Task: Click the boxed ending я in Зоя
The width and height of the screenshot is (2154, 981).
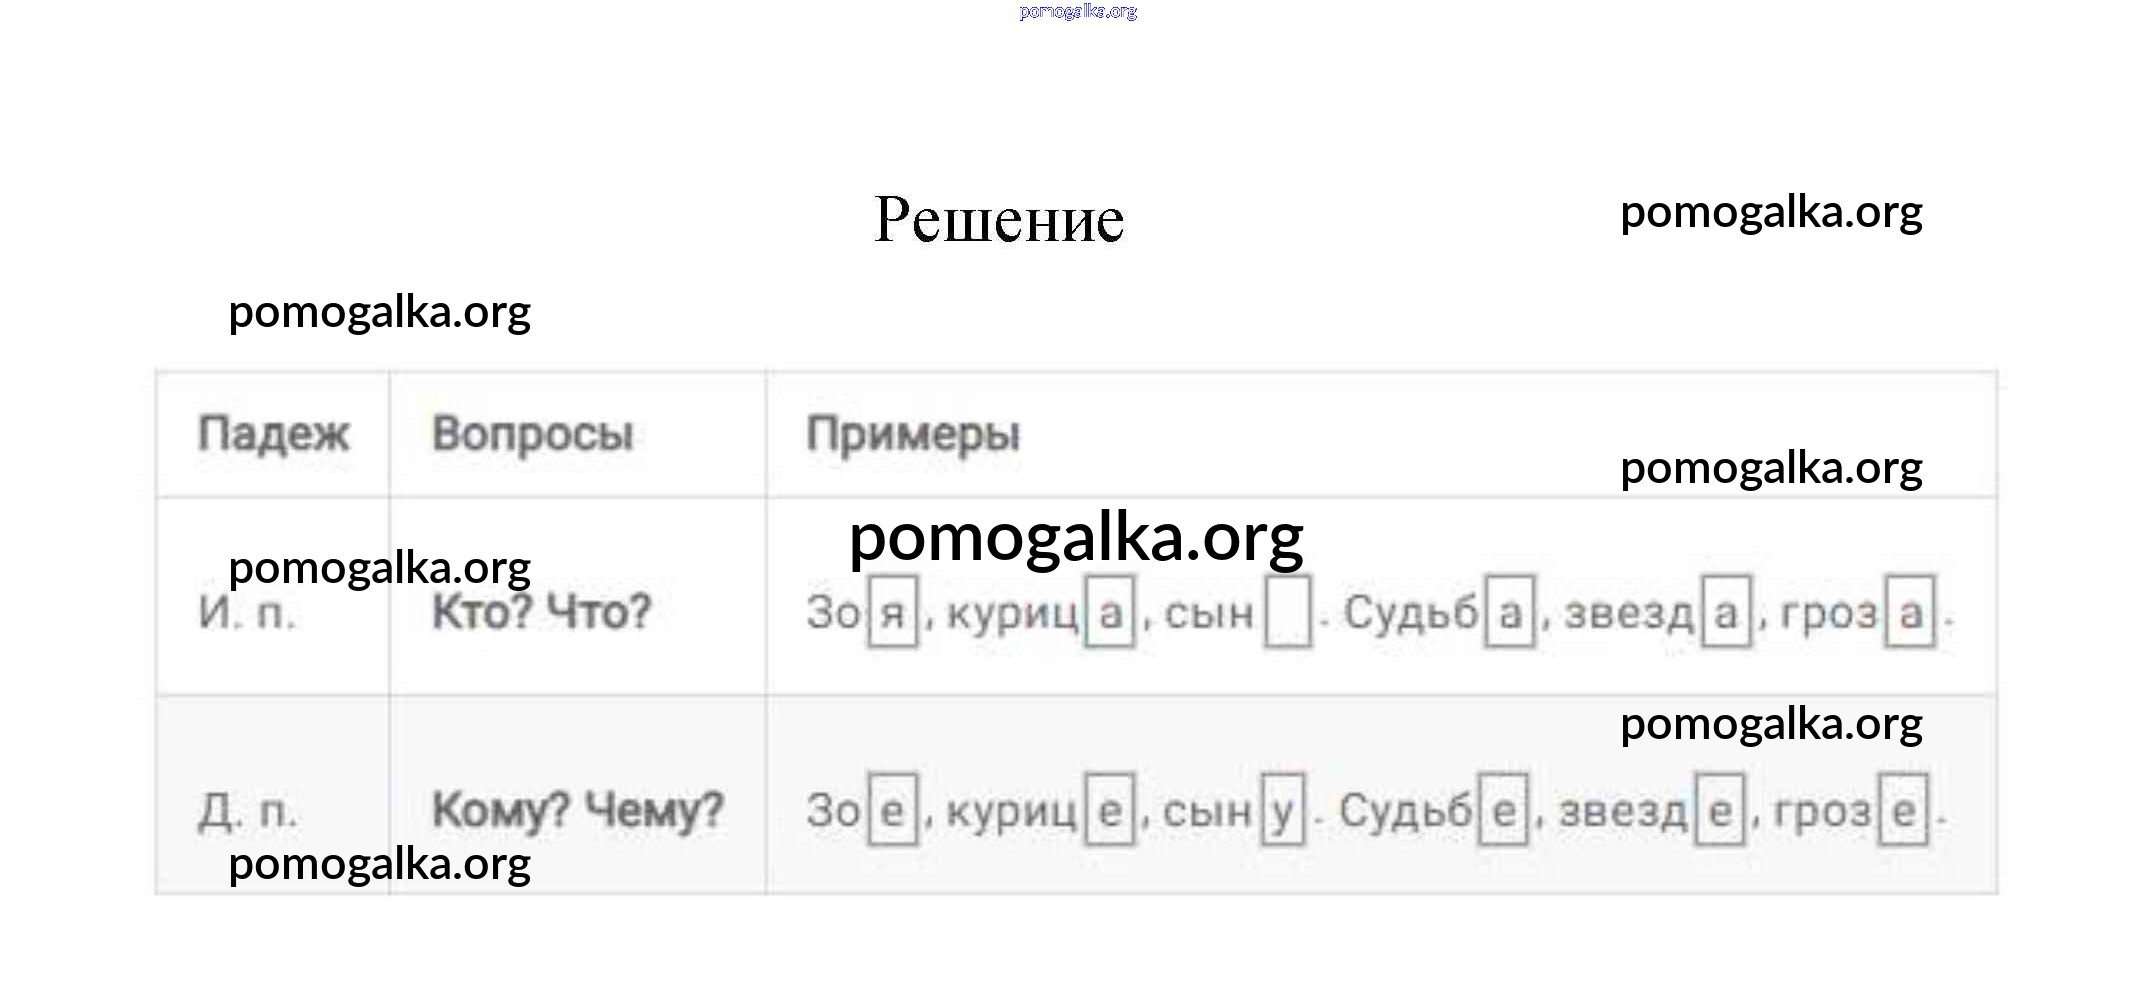Action: pos(892,612)
